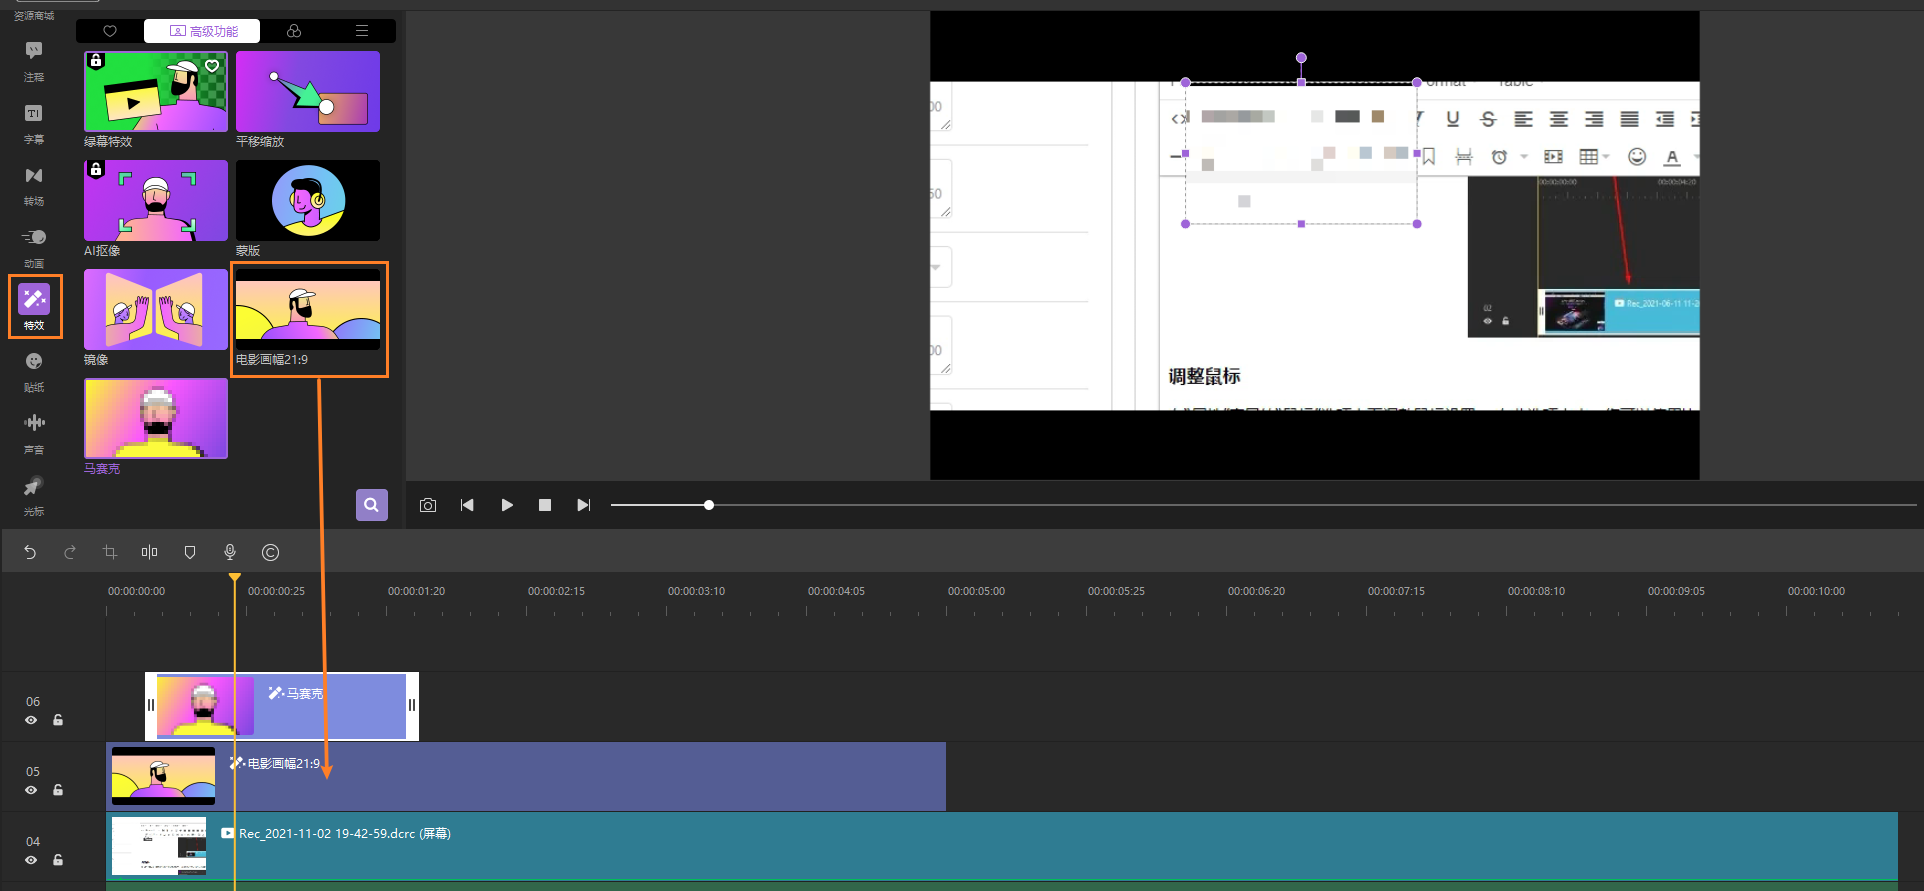This screenshot has width=1924, height=891.
Task: Hide track 04 with eye icon
Action: (x=31, y=860)
